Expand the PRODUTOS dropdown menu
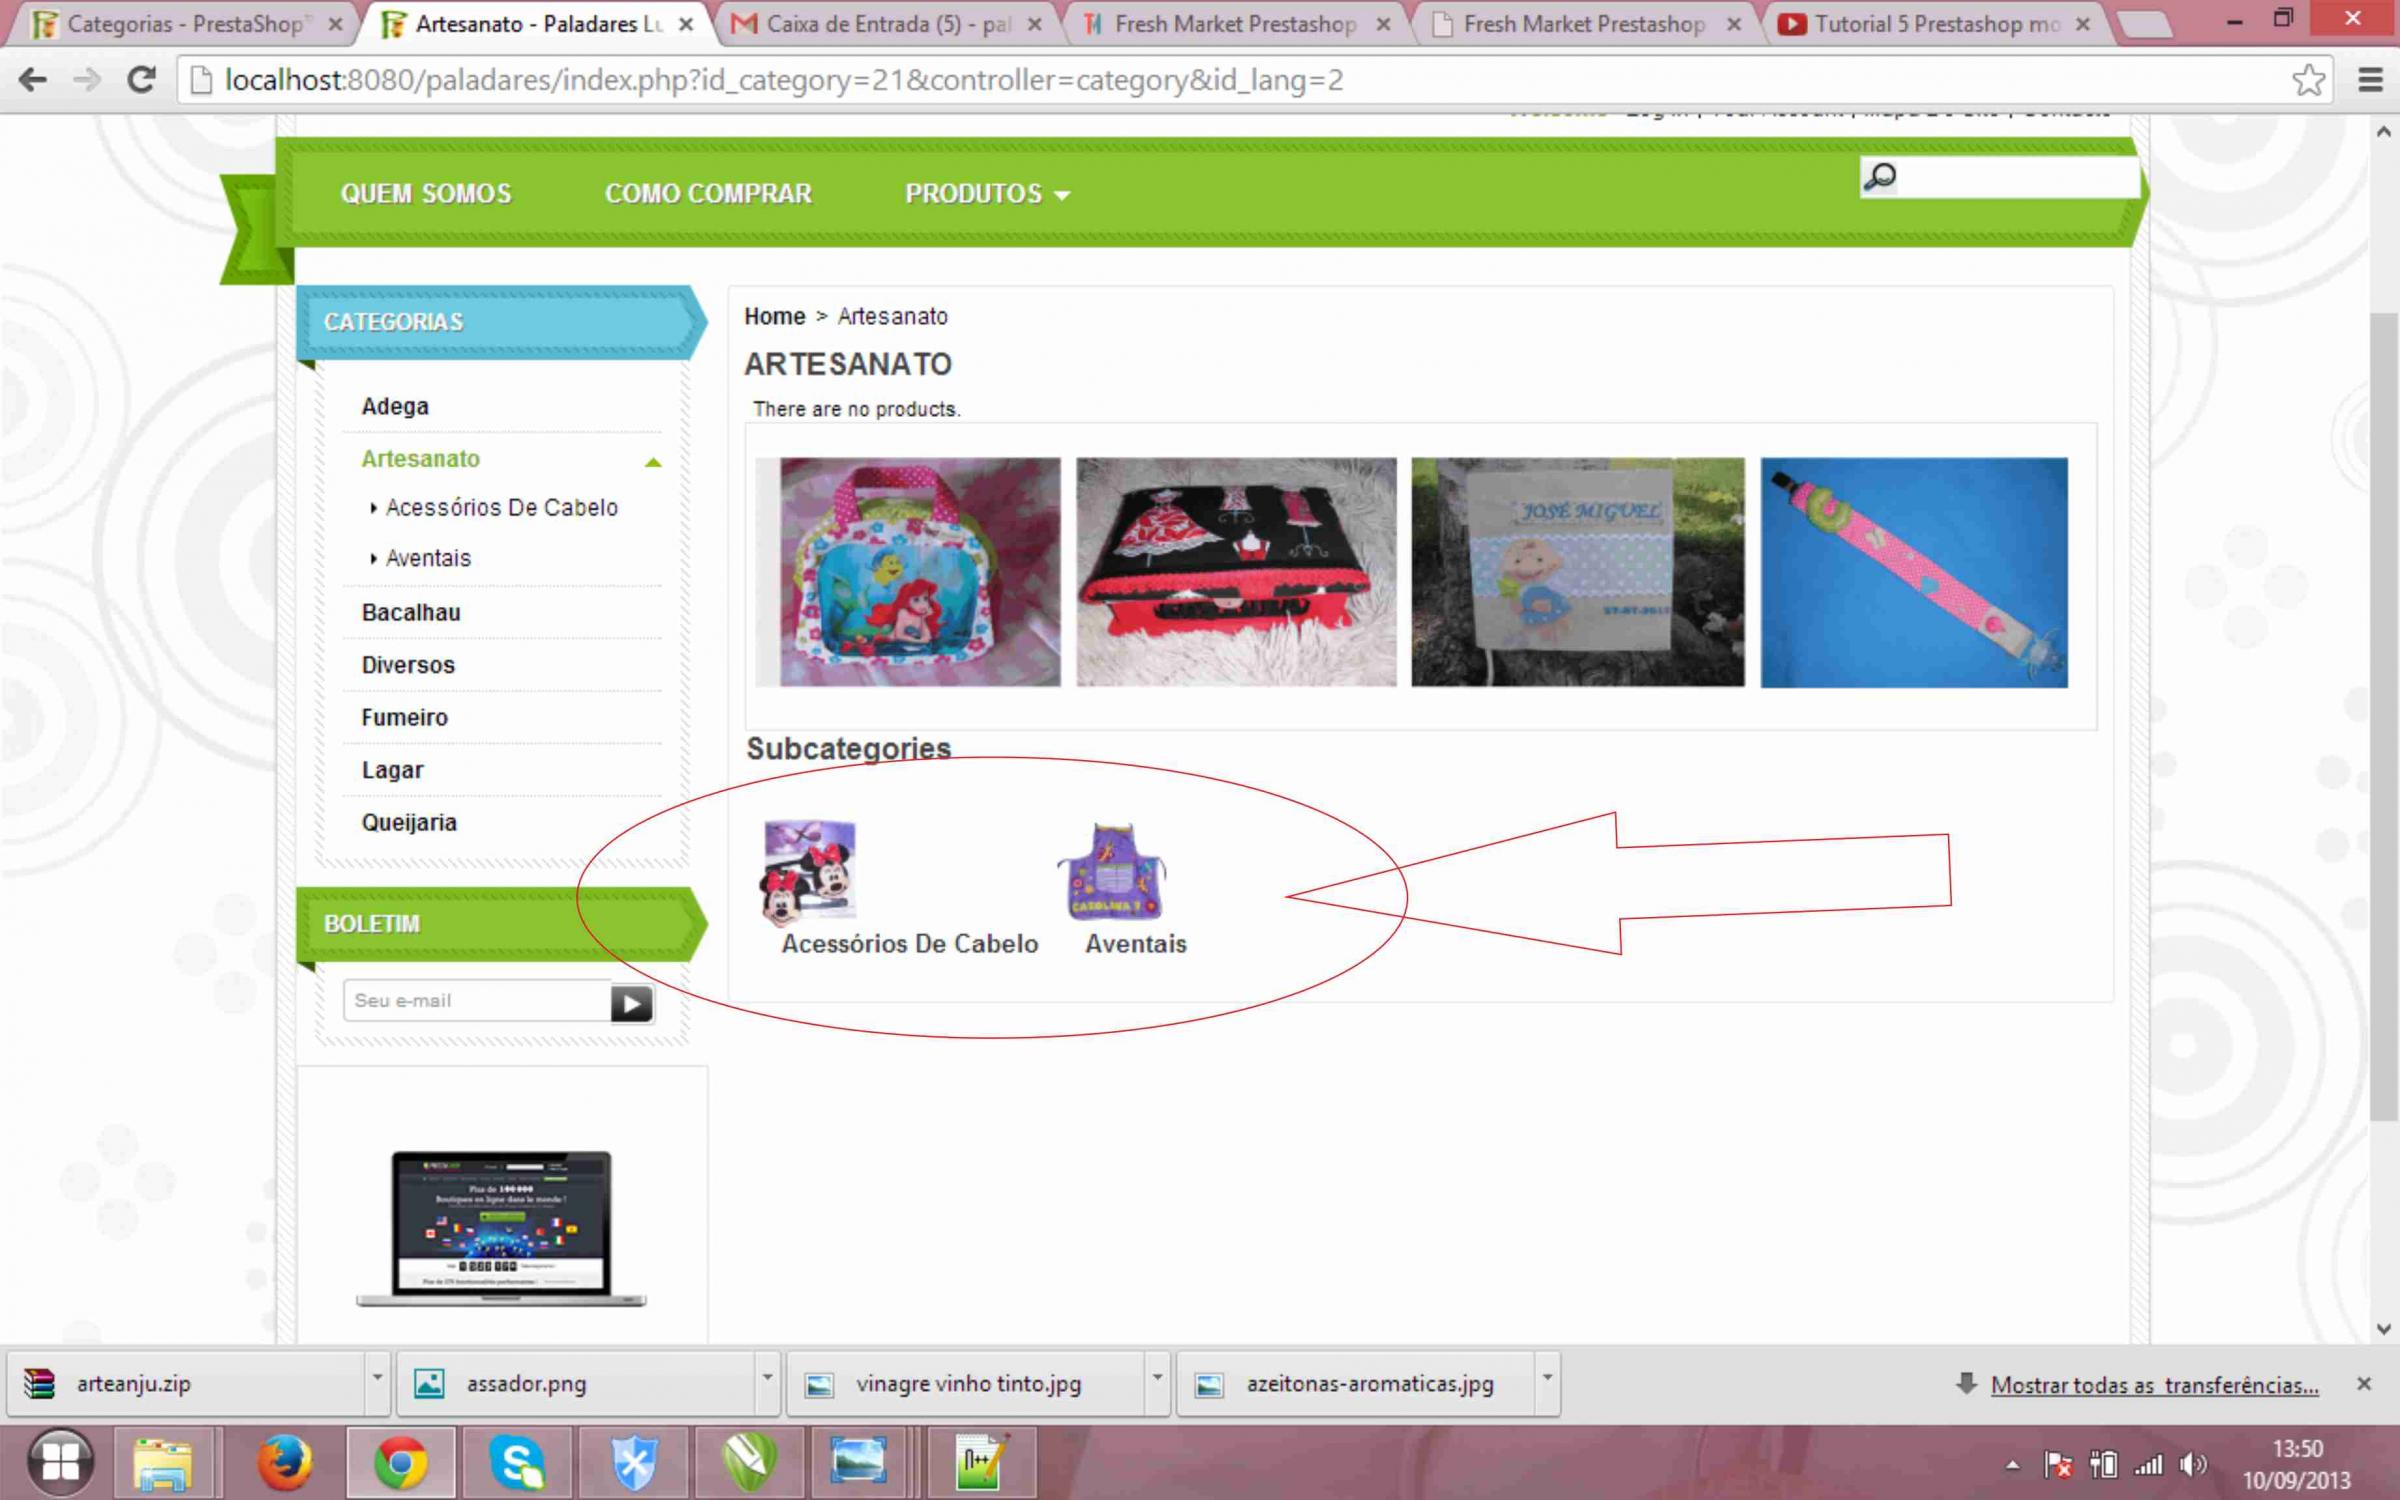Viewport: 2400px width, 1500px height. (x=986, y=194)
